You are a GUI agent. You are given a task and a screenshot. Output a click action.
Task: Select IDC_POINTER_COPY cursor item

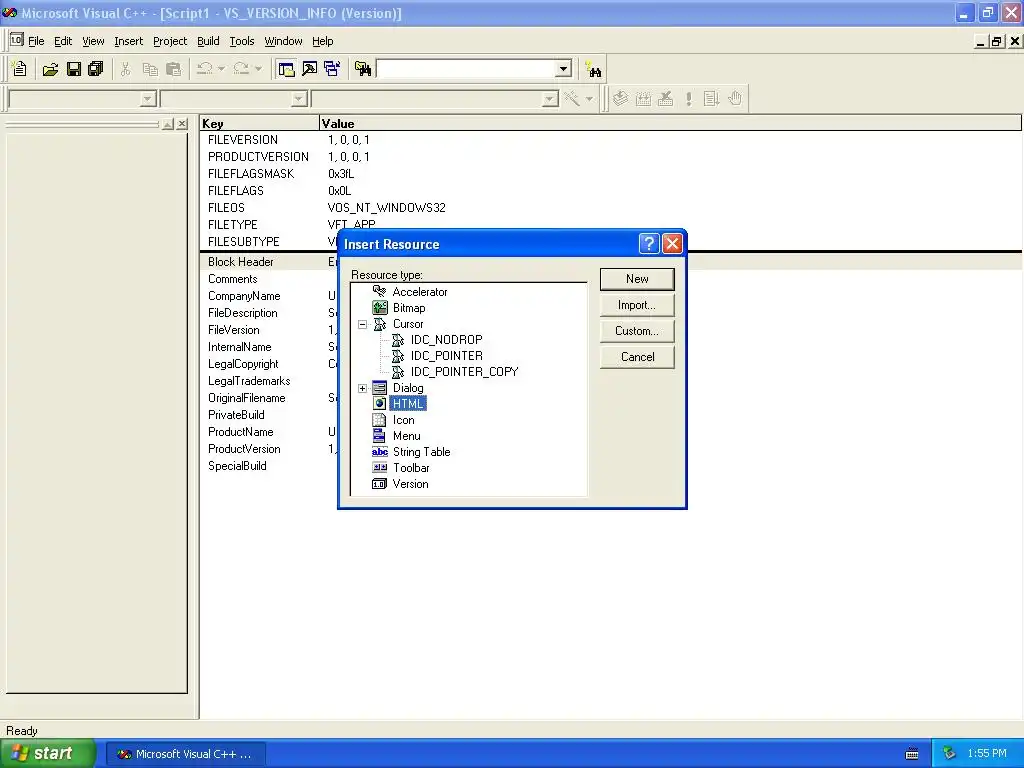464,372
